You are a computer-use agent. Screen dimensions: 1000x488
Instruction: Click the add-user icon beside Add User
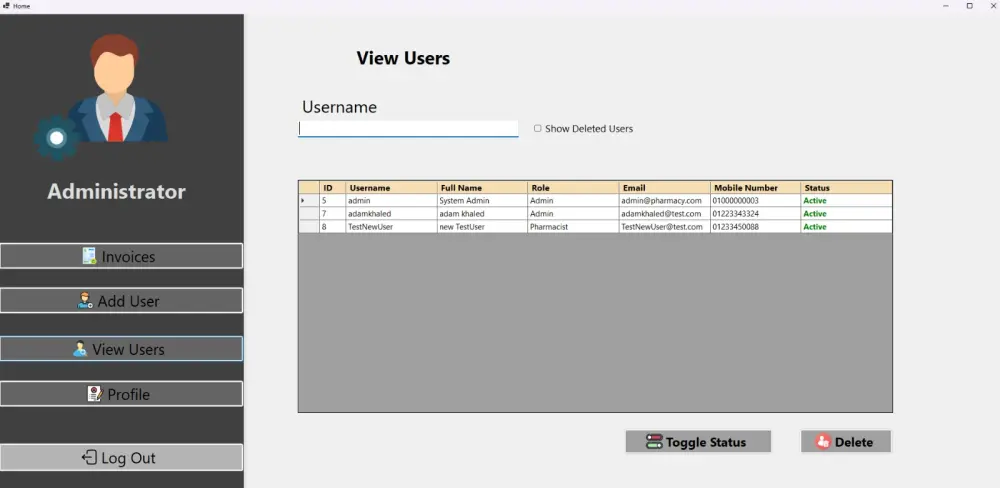[x=85, y=300]
